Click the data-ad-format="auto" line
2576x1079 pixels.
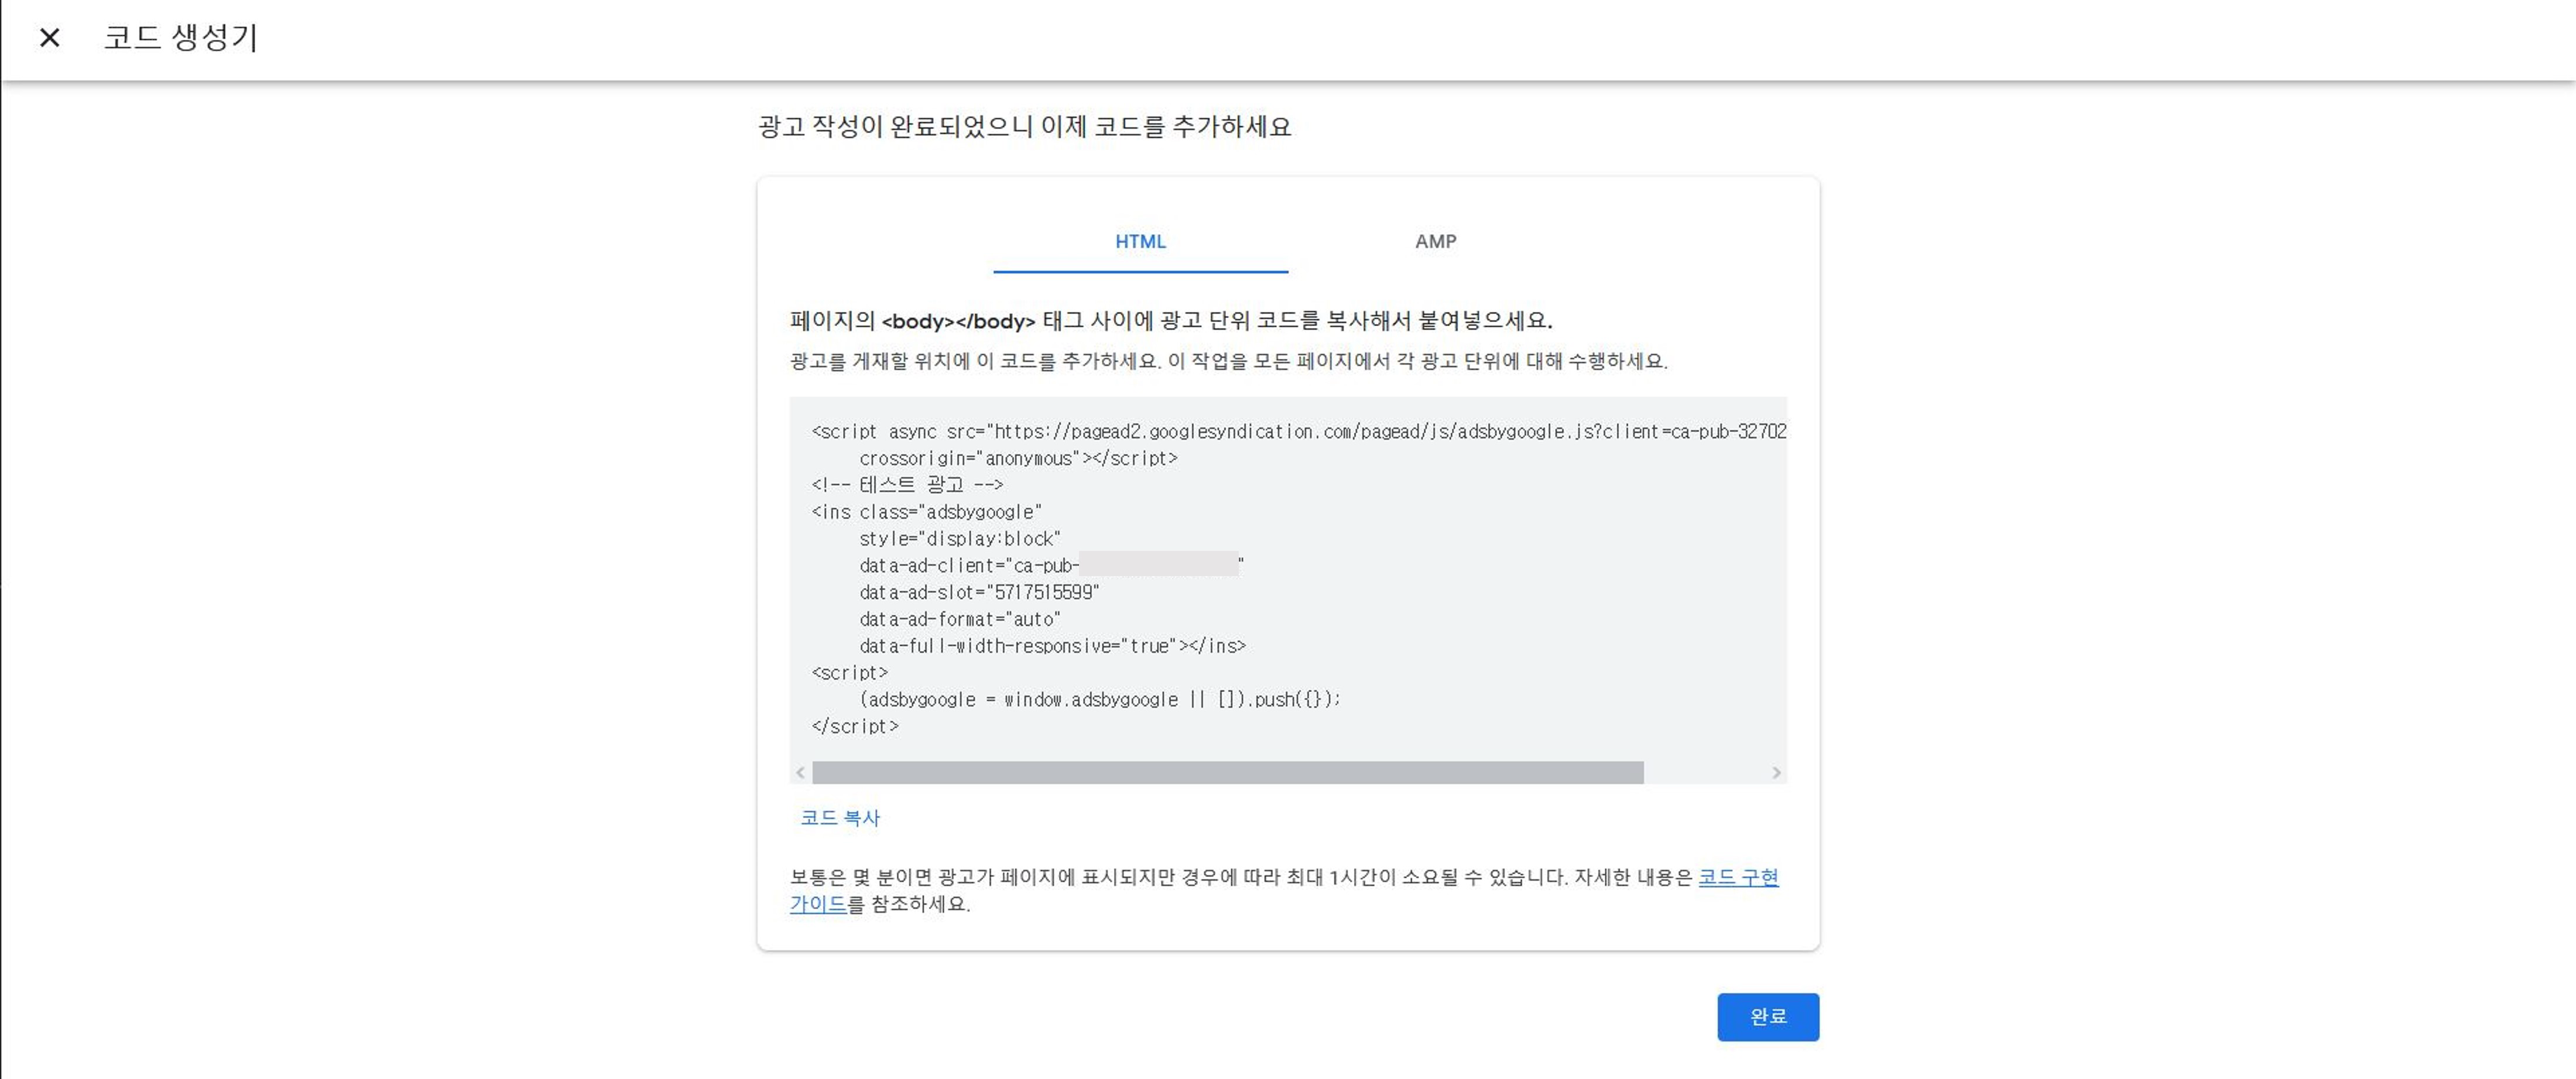959,619
